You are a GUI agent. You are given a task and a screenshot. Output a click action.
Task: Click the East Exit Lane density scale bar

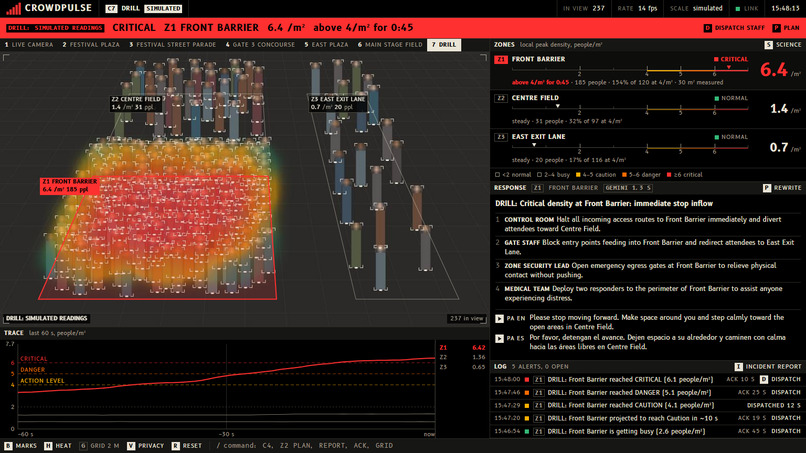click(x=630, y=148)
